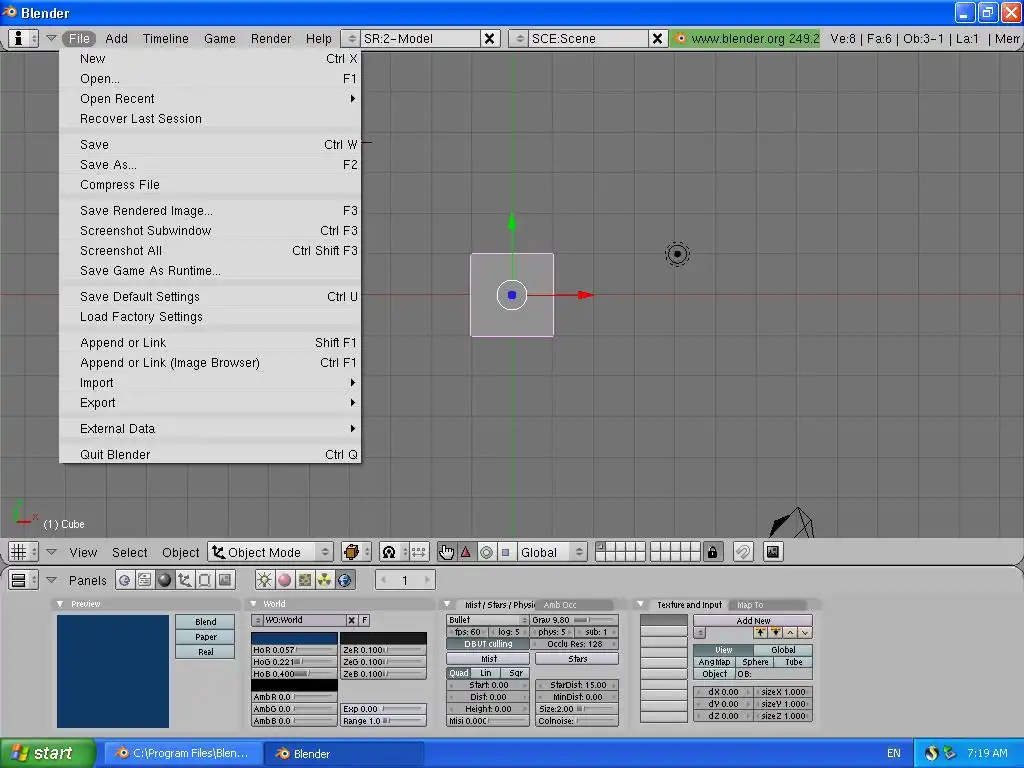
Task: Open the Program Files taskbar window
Action: point(184,753)
